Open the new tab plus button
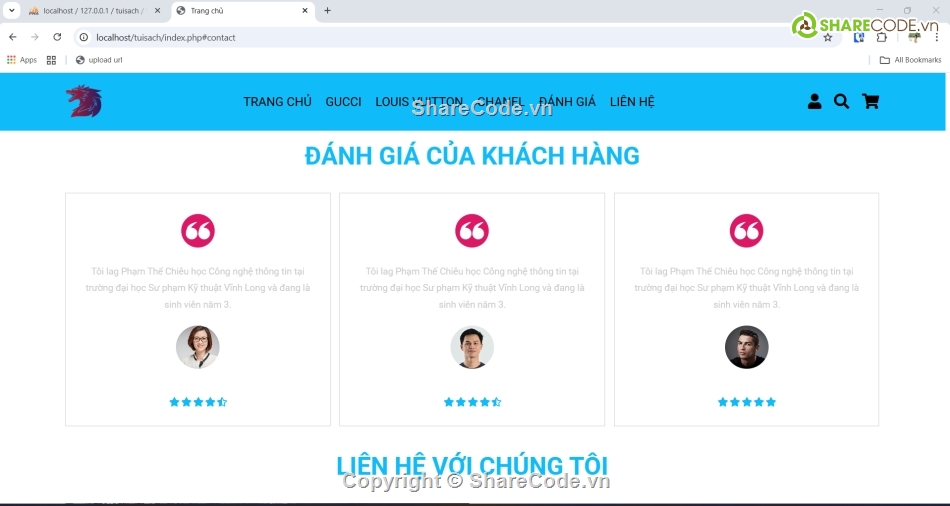The width and height of the screenshot is (950, 506). click(x=327, y=10)
